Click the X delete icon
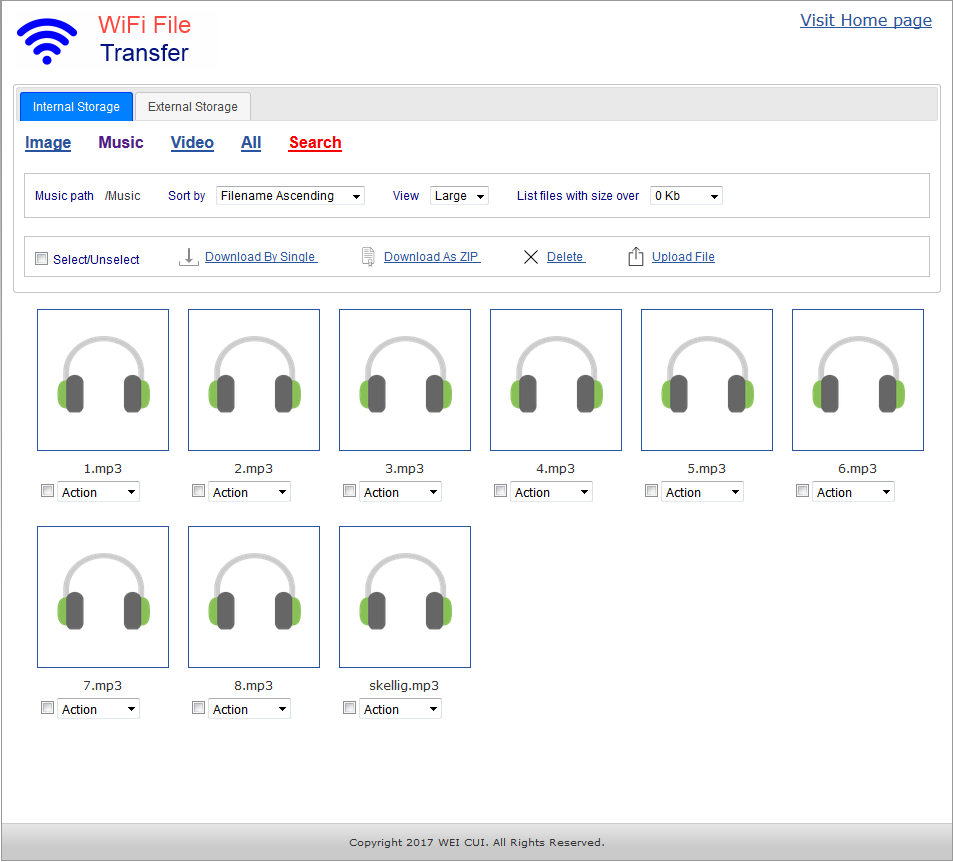 point(531,257)
